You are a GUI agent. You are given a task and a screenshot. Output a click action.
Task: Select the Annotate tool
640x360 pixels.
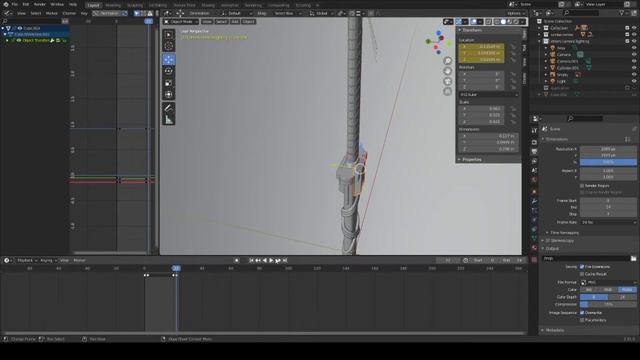pyautogui.click(x=169, y=108)
